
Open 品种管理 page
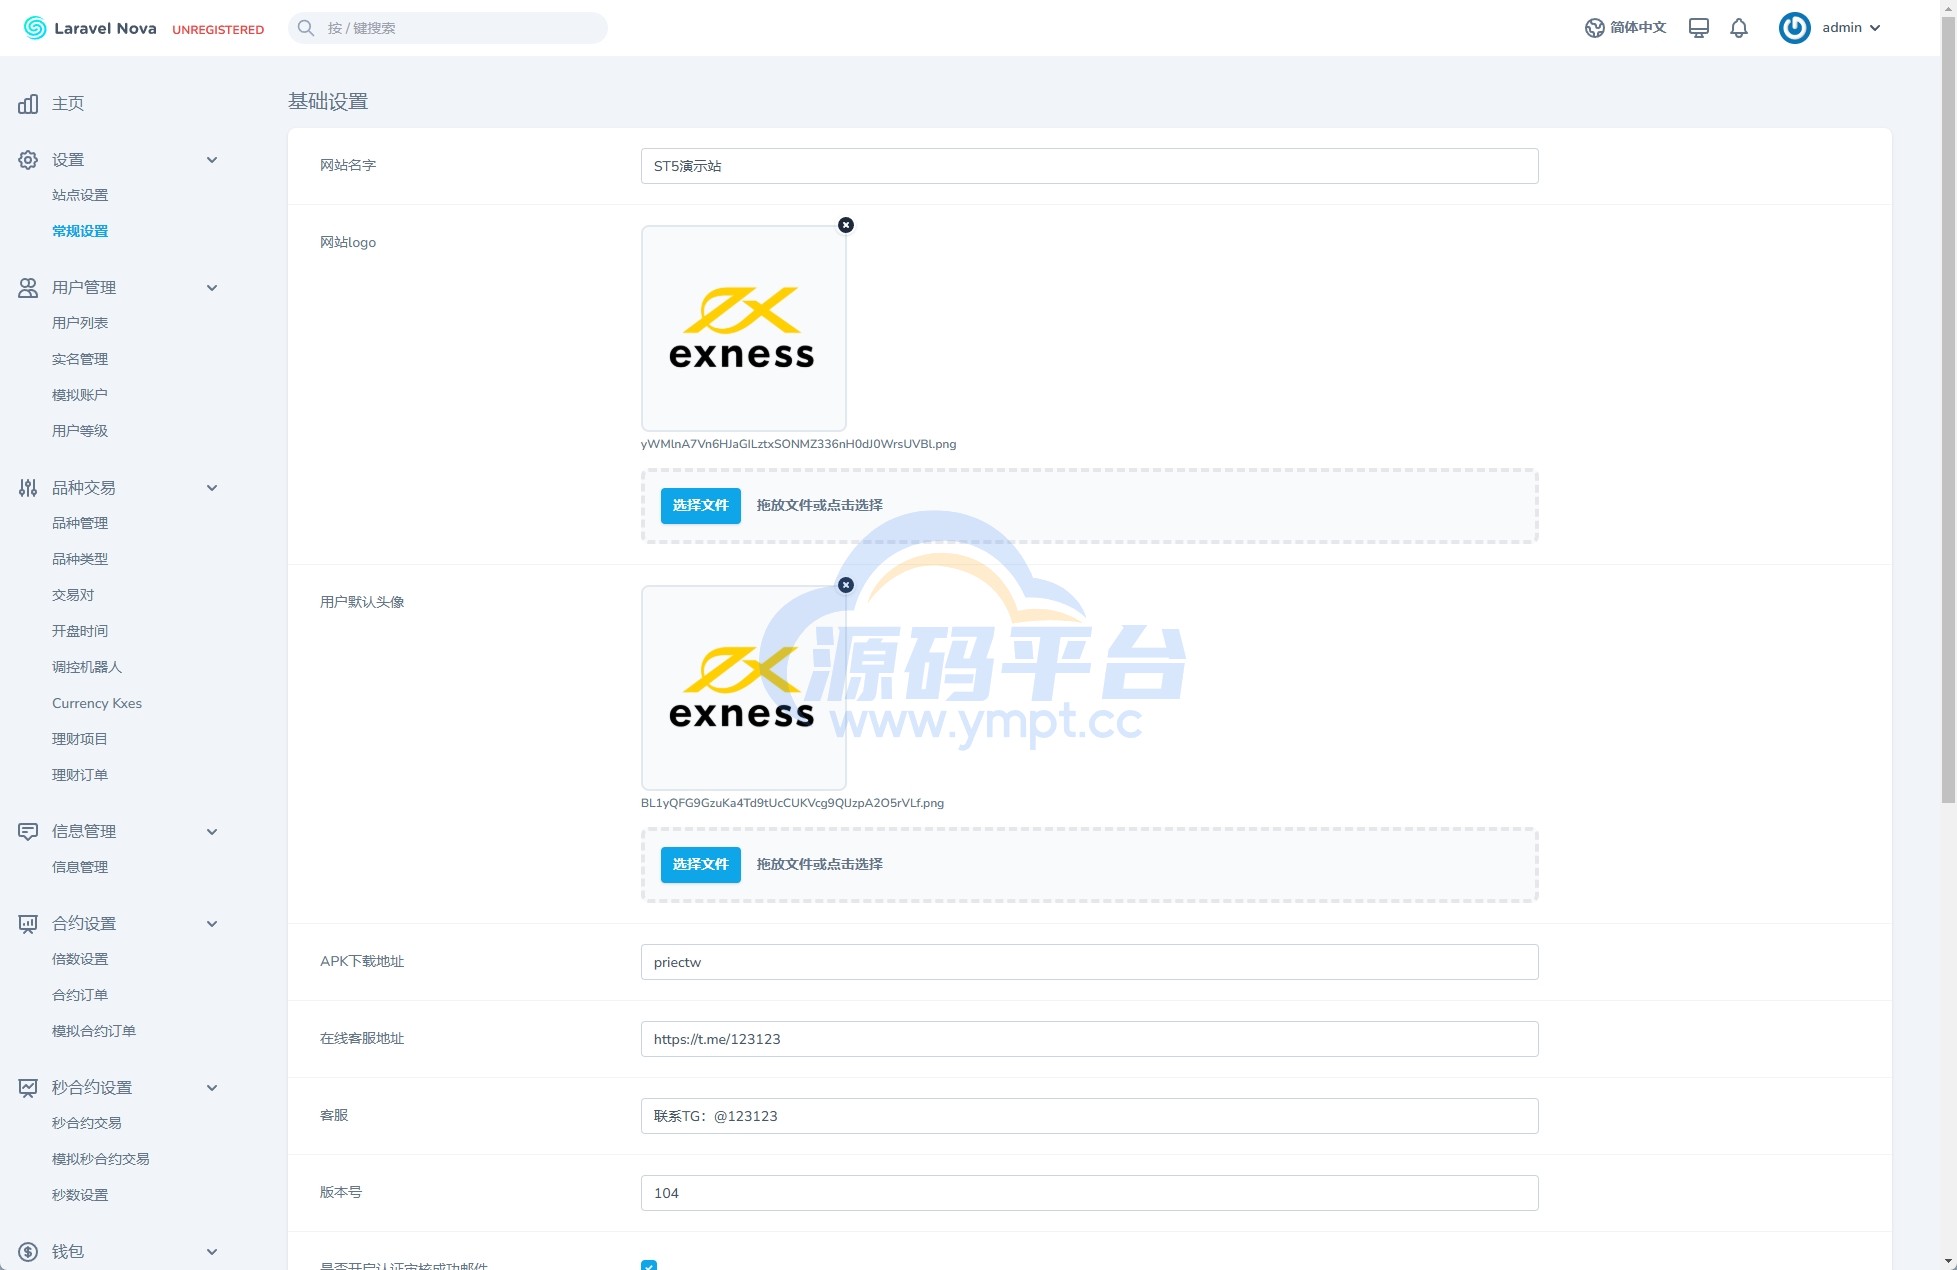[x=80, y=523]
